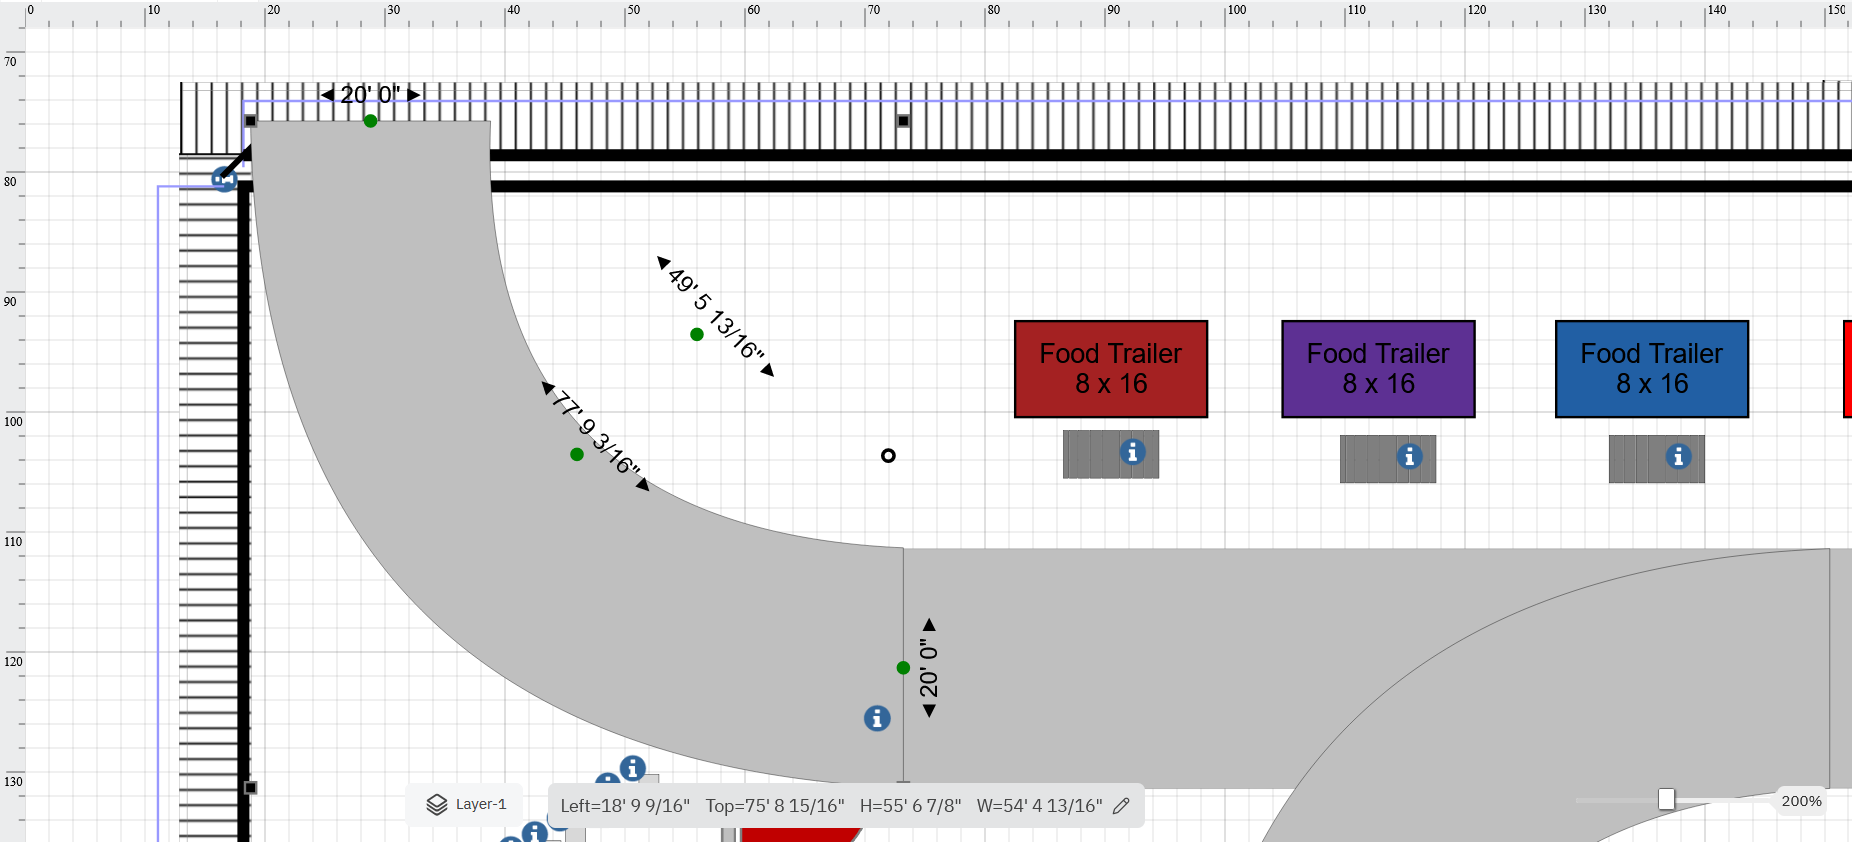This screenshot has width=1852, height=842.
Task: Click the layers stack icon
Action: click(437, 805)
